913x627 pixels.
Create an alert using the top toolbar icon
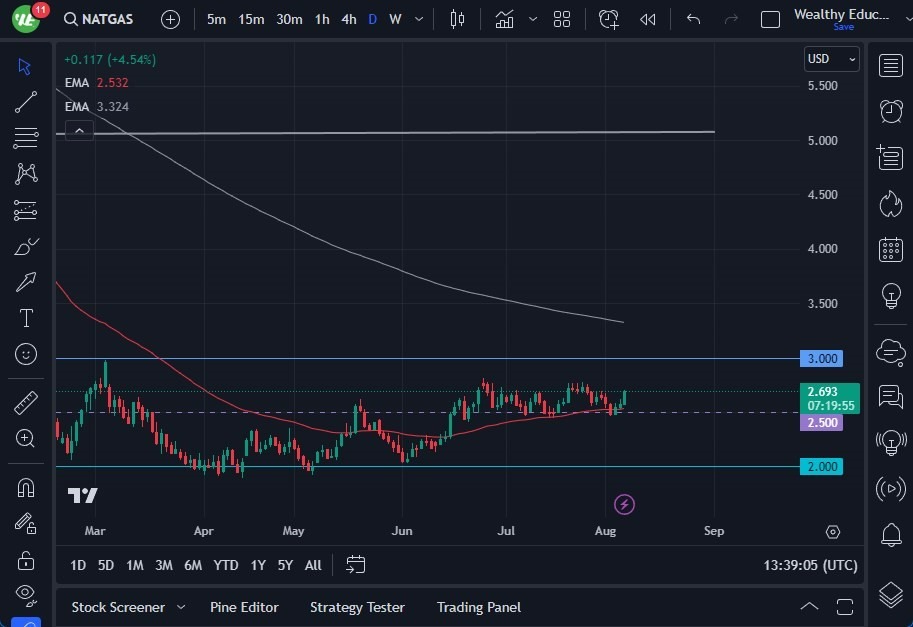[609, 19]
